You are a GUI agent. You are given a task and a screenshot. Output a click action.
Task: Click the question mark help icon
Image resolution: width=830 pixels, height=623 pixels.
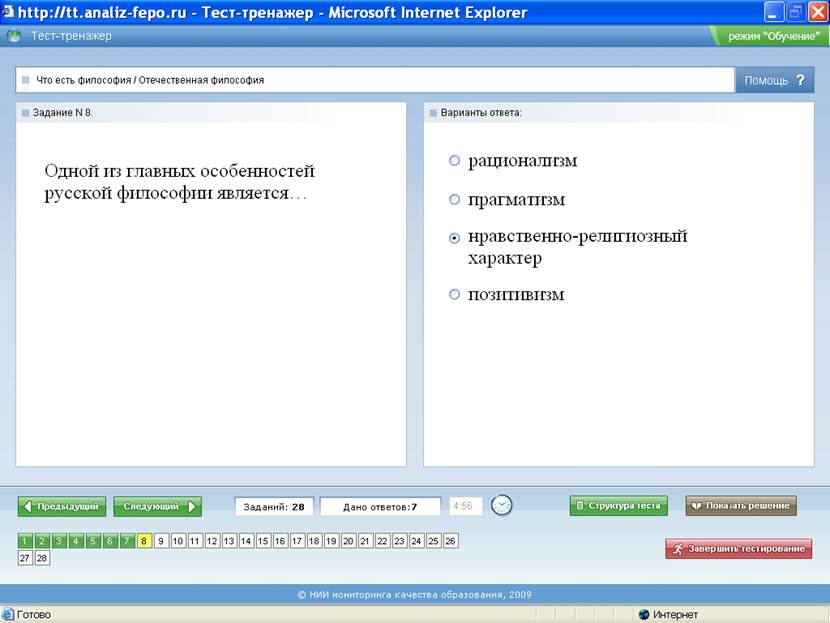click(x=800, y=80)
